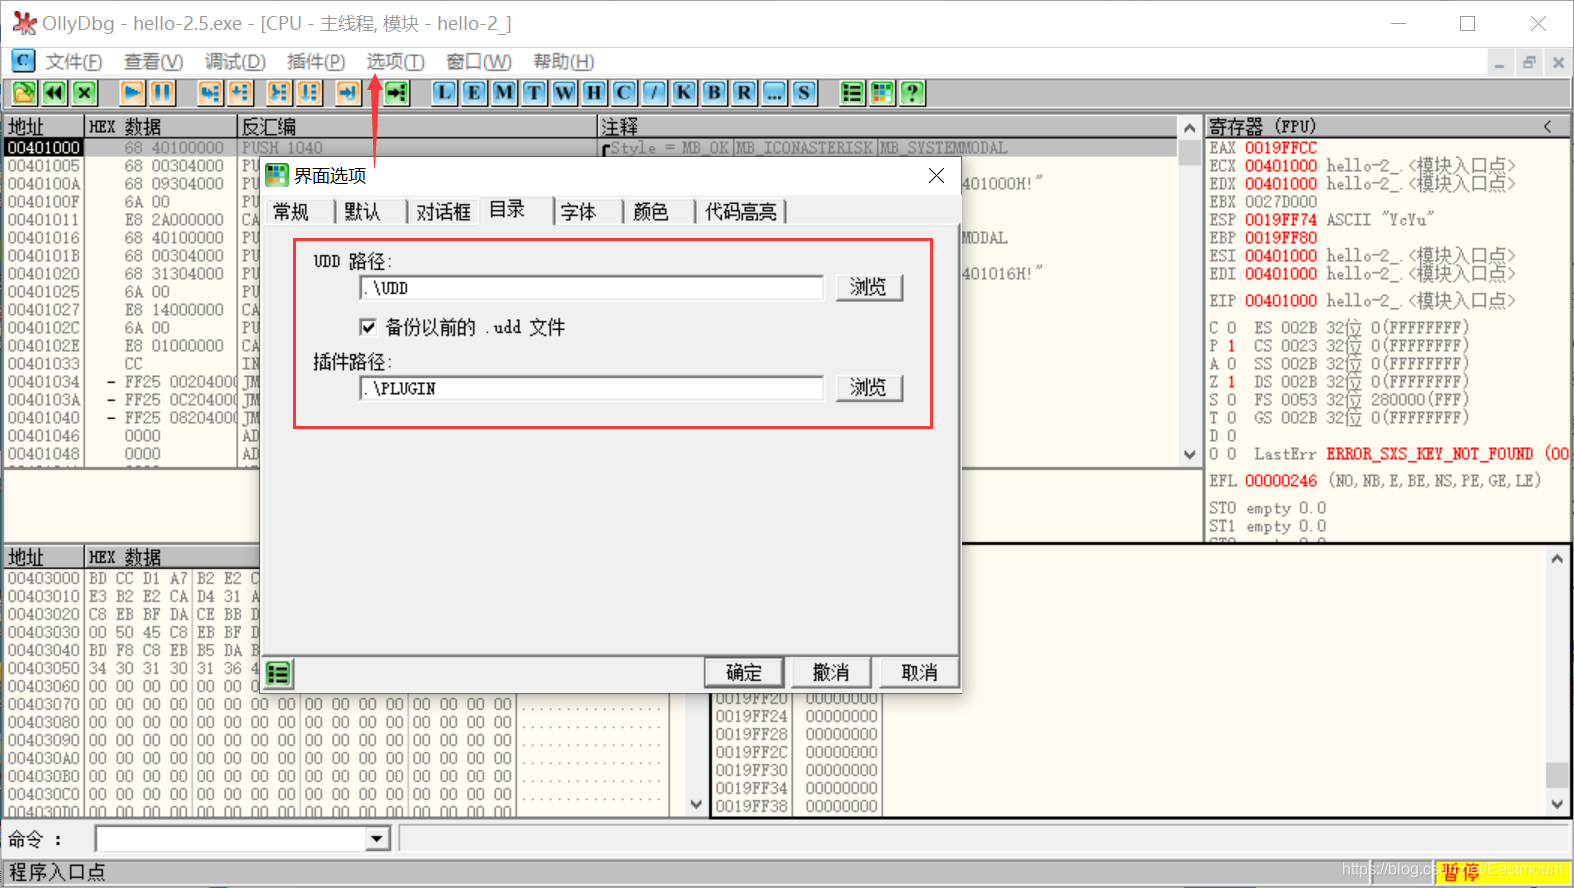Viewport: 1574px width, 888px height.
Task: Open the CPU (C) window icon
Action: 624,93
